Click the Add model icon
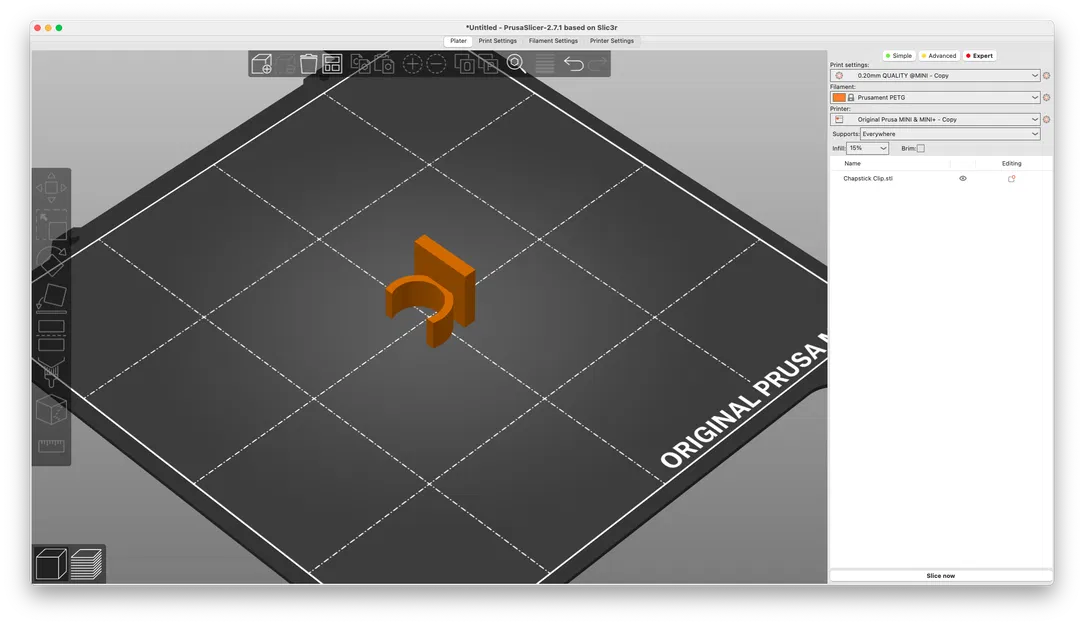The image size is (1084, 625). point(262,64)
